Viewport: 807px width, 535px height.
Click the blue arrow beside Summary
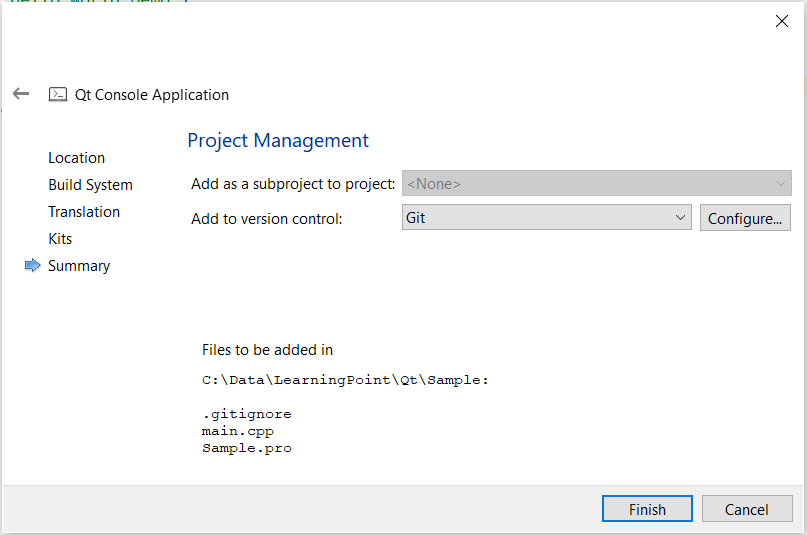click(x=32, y=265)
